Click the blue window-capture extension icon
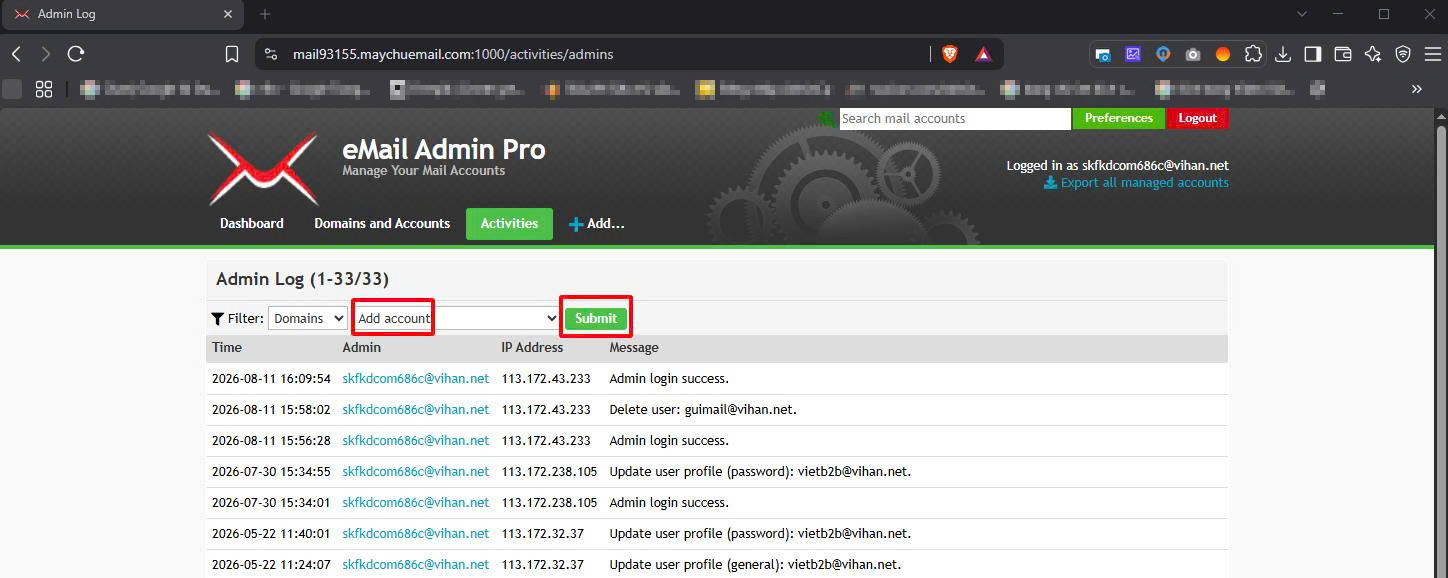The width and height of the screenshot is (1448, 578). [1103, 54]
